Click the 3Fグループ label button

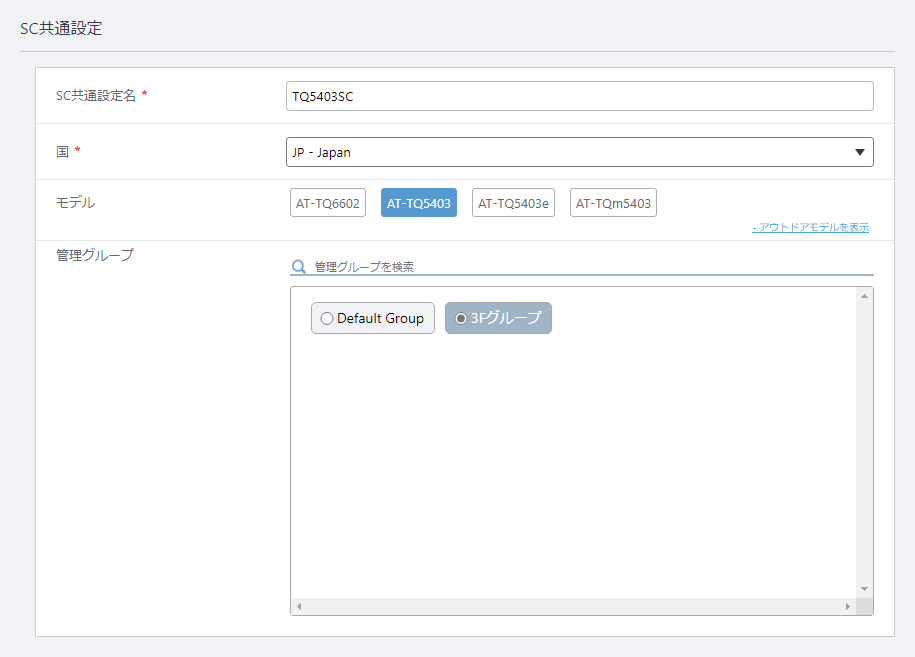(x=498, y=318)
